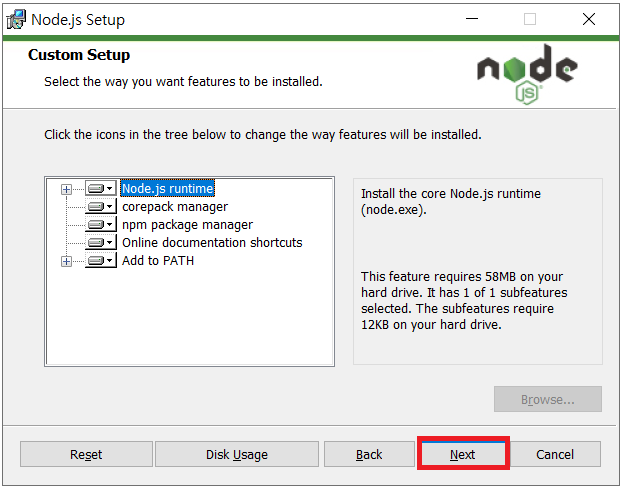The image size is (621, 490).
Task: Click the Node.js Setup installer title icon
Action: tap(16, 19)
